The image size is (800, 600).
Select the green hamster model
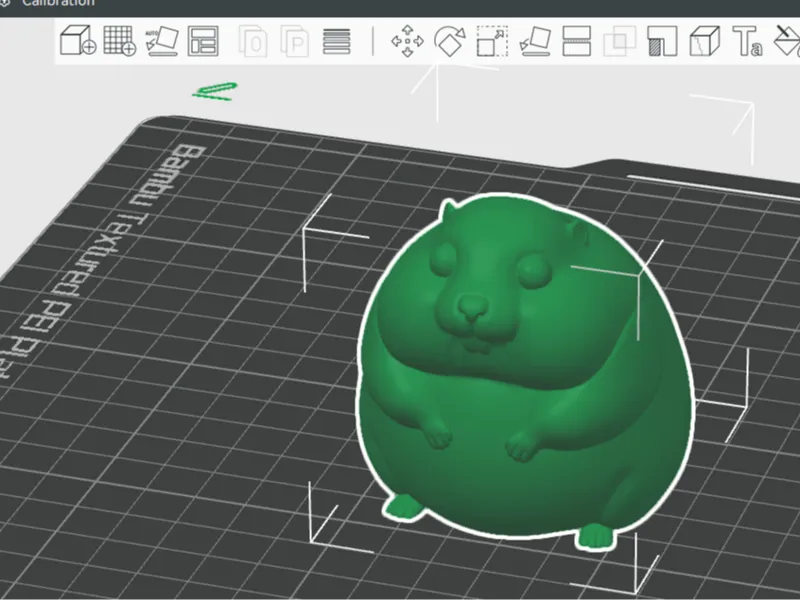pyautogui.click(x=526, y=372)
